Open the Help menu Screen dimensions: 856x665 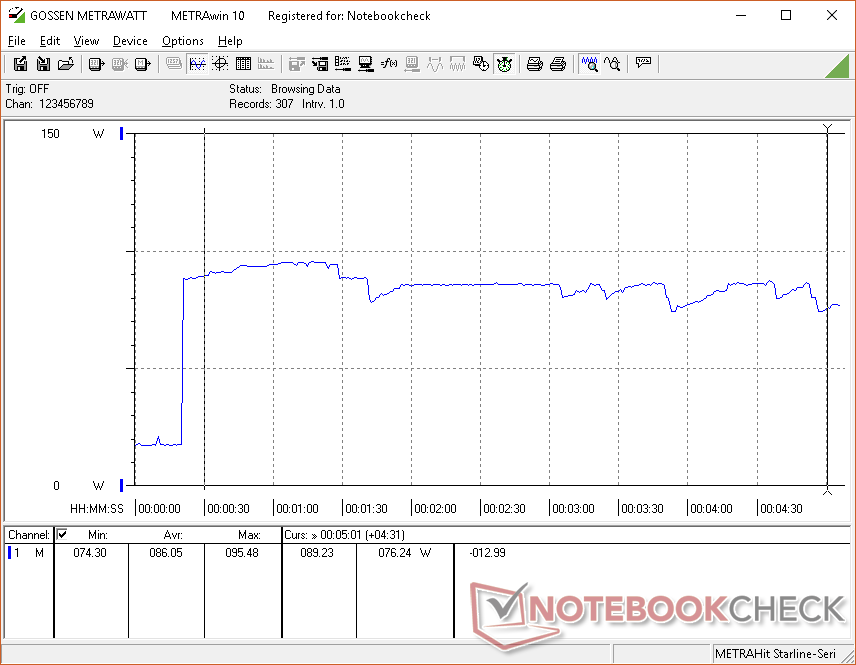coord(230,41)
